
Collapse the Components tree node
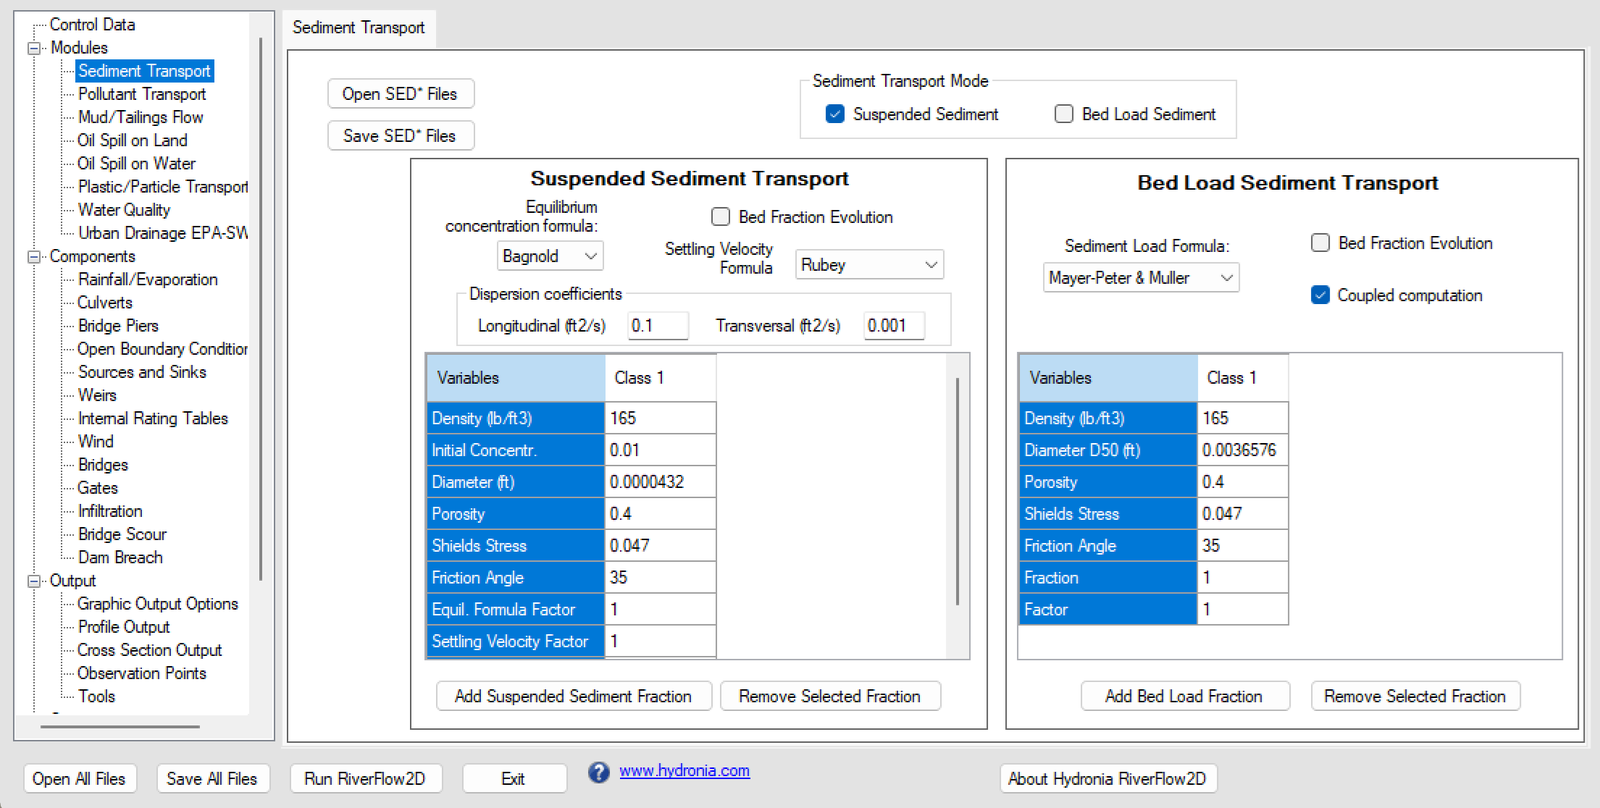[x=34, y=257]
